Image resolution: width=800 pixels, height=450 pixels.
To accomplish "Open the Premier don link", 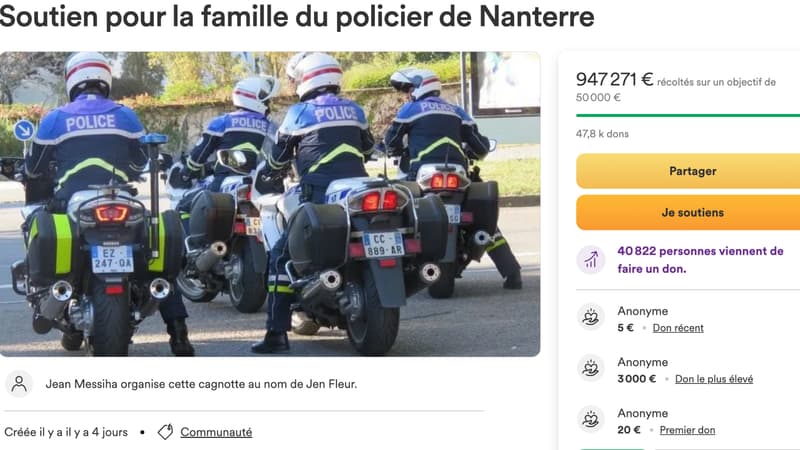I will pyautogui.click(x=687, y=430).
